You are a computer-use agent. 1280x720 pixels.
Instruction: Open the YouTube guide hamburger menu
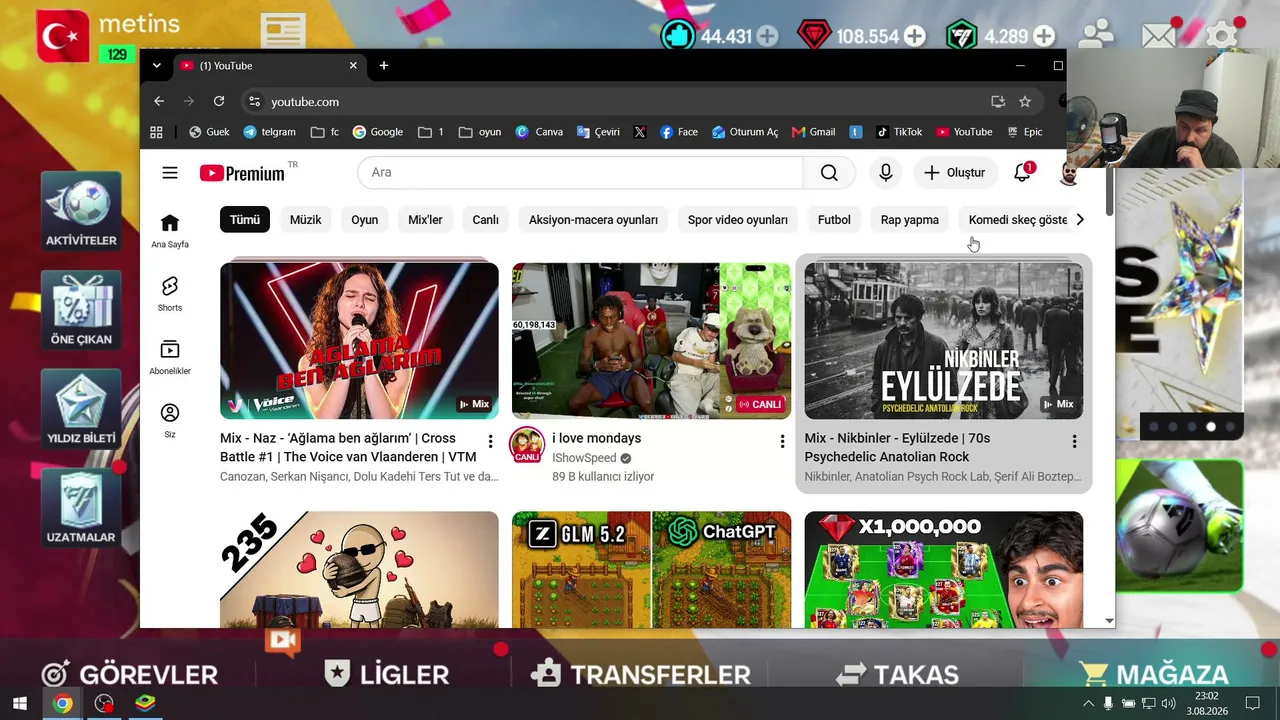tap(170, 173)
